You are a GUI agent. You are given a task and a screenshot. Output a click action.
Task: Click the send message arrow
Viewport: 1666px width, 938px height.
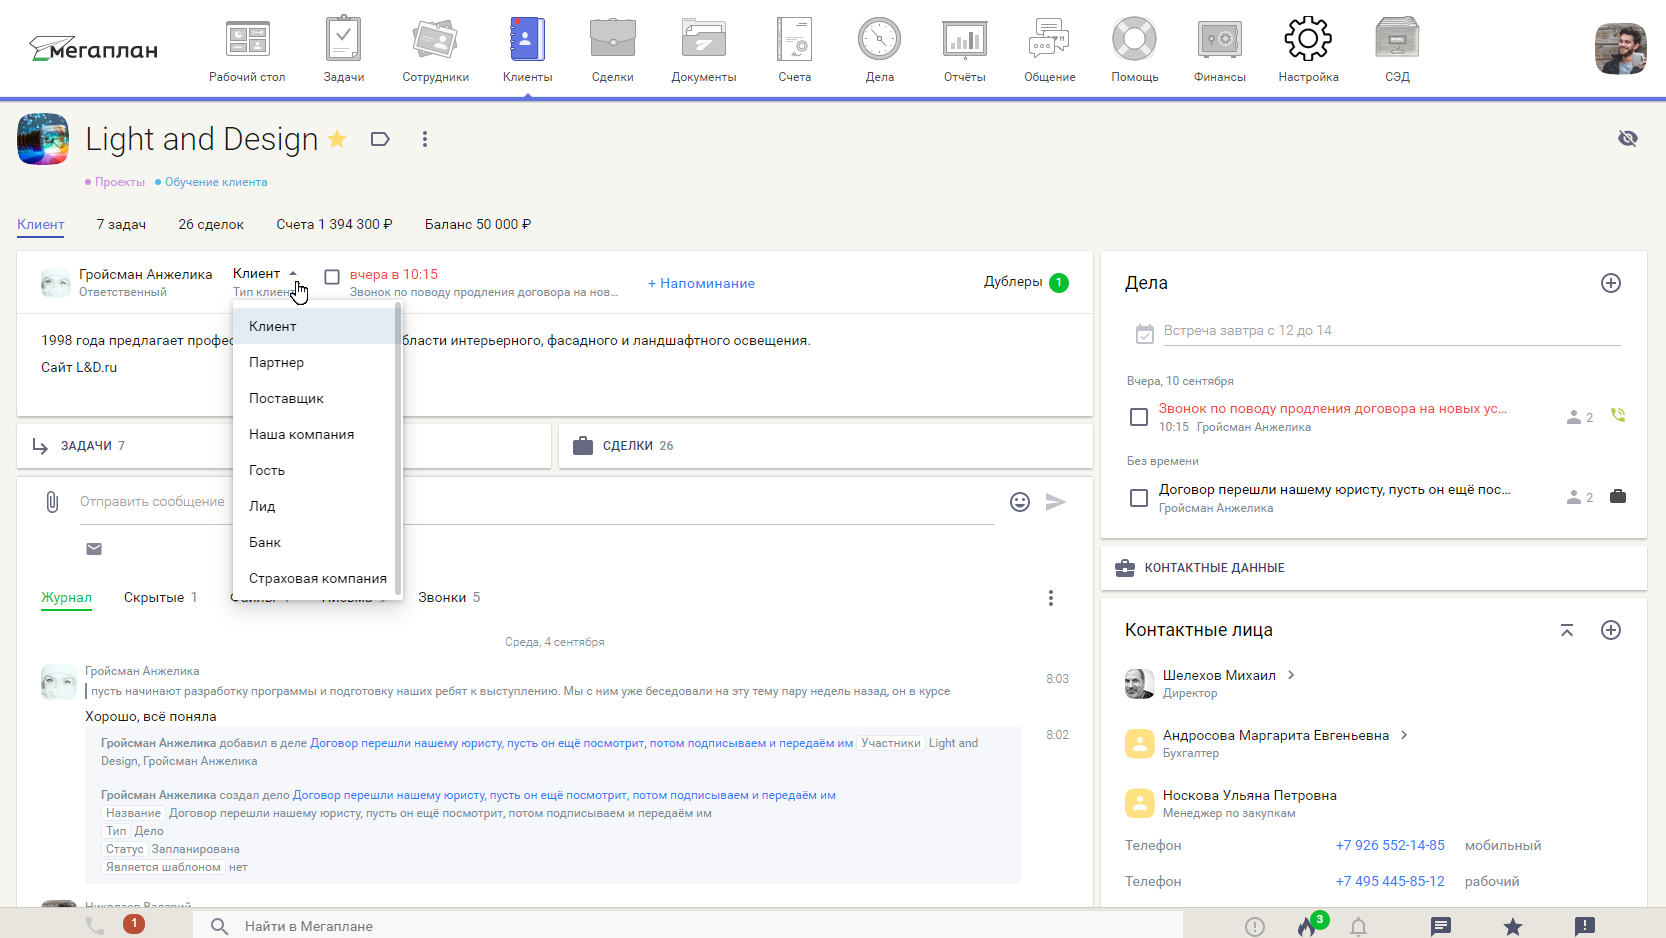point(1056,502)
